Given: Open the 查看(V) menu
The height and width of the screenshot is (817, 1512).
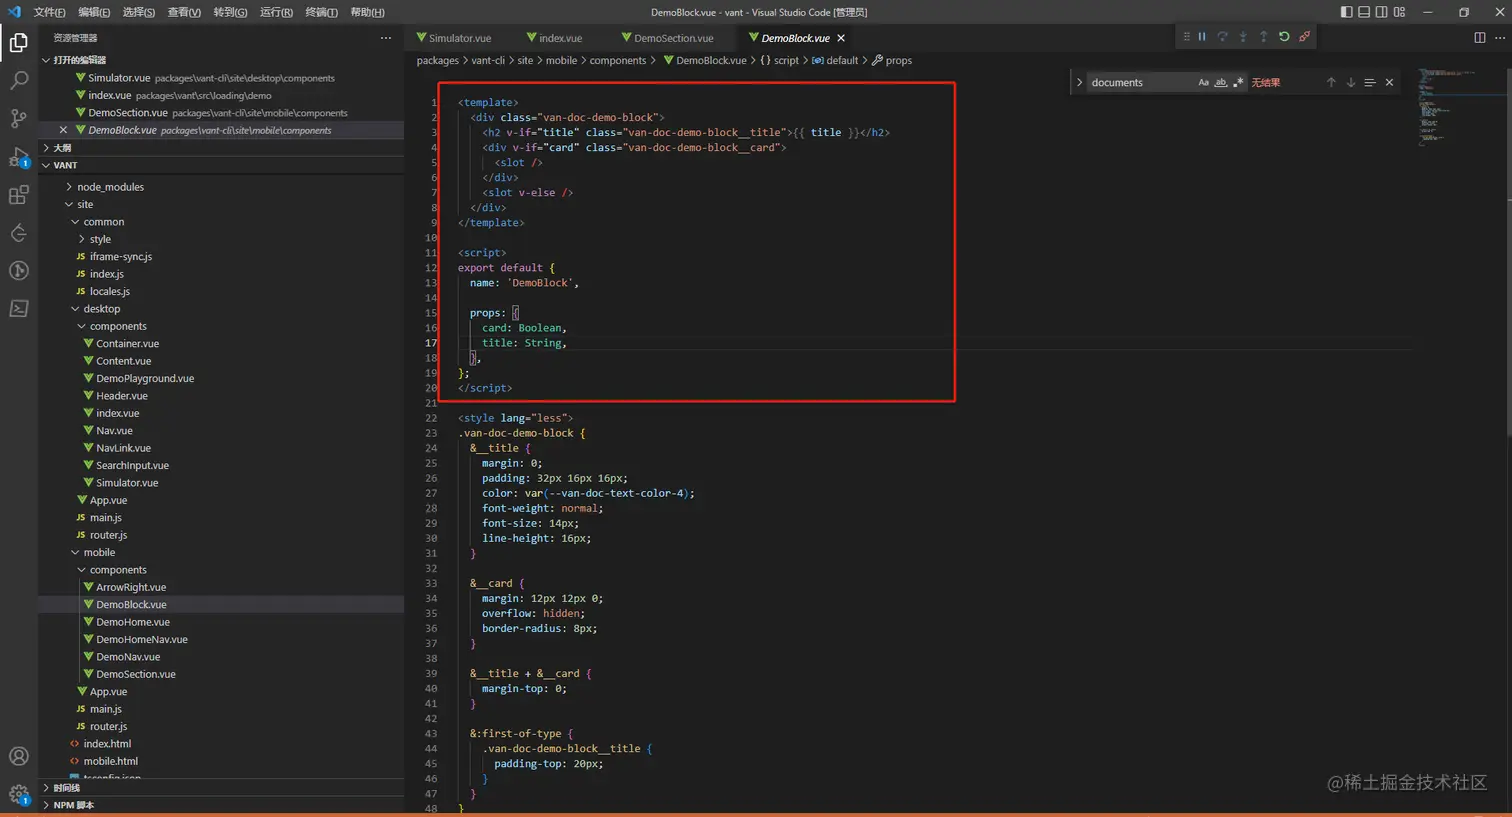Looking at the screenshot, I should (x=184, y=12).
